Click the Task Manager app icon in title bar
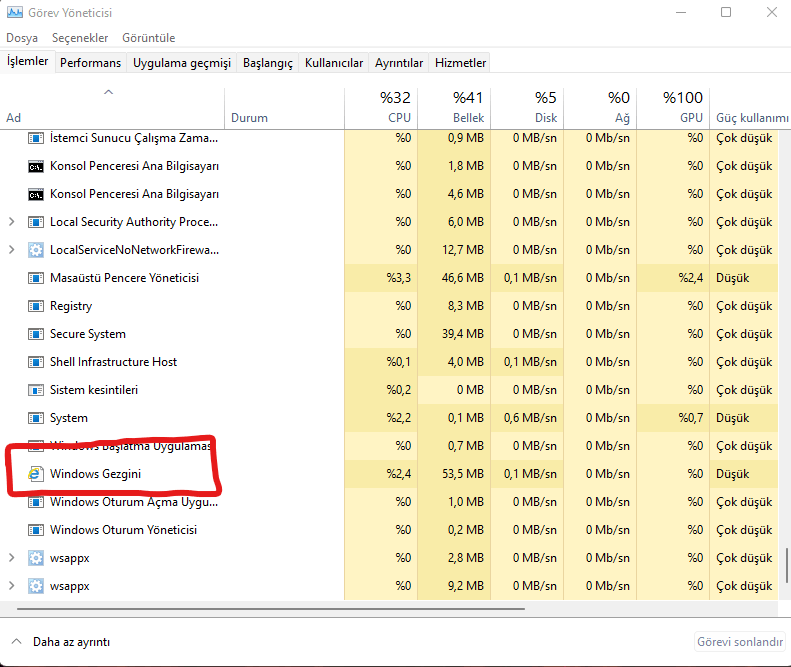The image size is (791, 667). (15, 12)
